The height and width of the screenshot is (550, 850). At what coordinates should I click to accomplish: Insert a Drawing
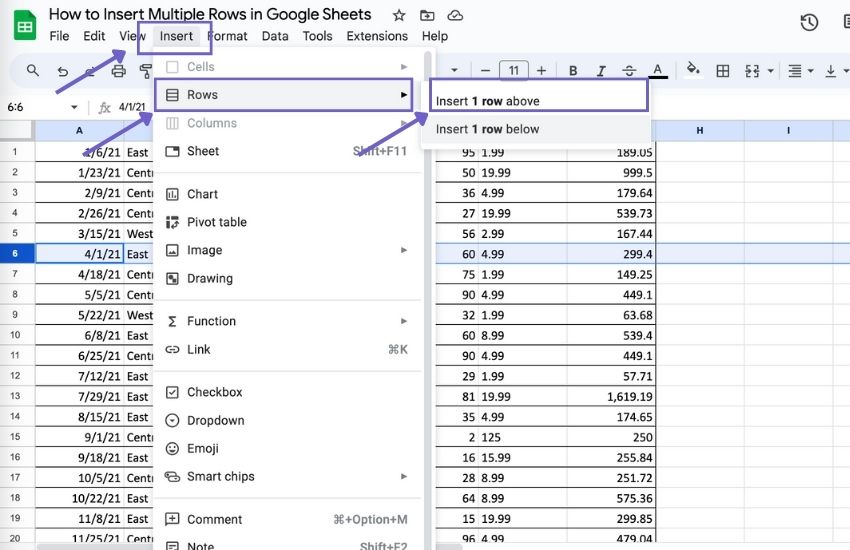pyautogui.click(x=287, y=279)
